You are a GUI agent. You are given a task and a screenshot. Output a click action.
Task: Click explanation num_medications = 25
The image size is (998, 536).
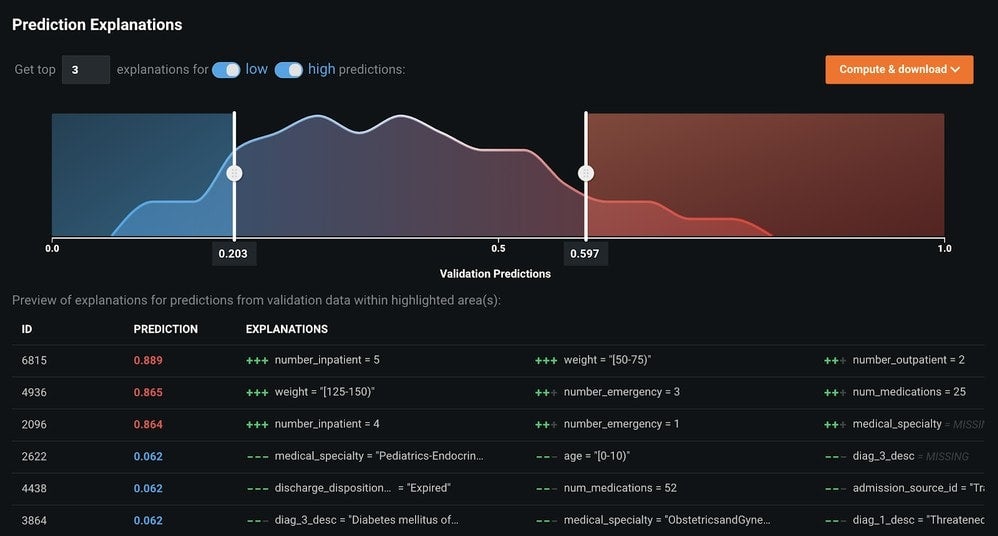(909, 391)
